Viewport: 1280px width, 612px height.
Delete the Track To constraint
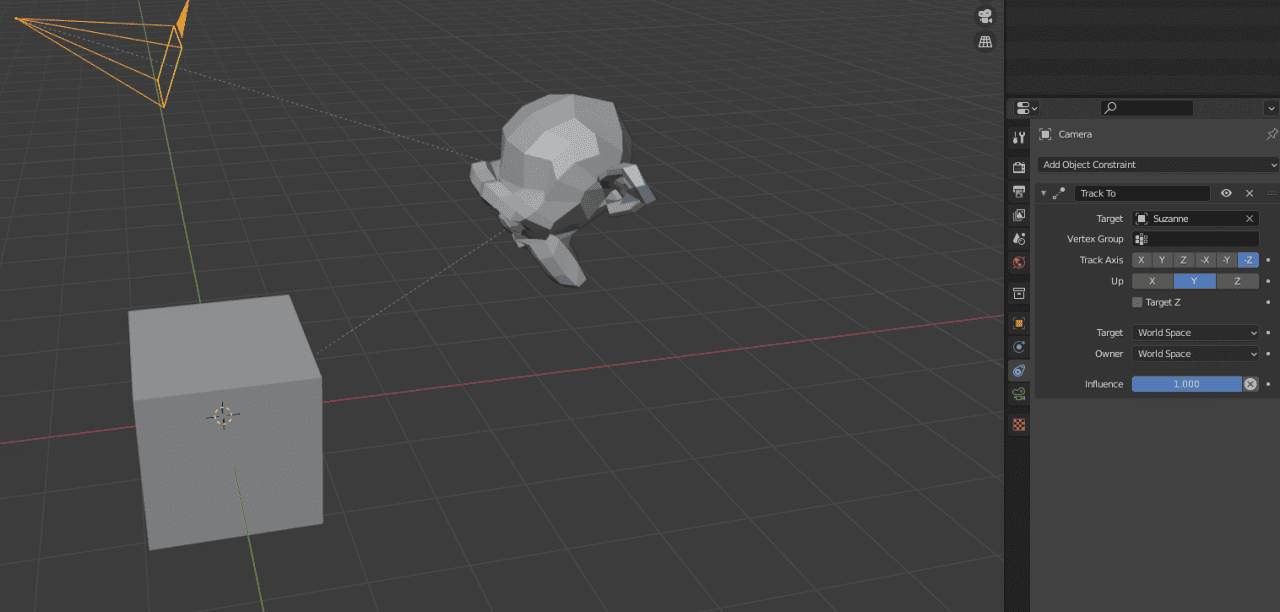point(1249,193)
